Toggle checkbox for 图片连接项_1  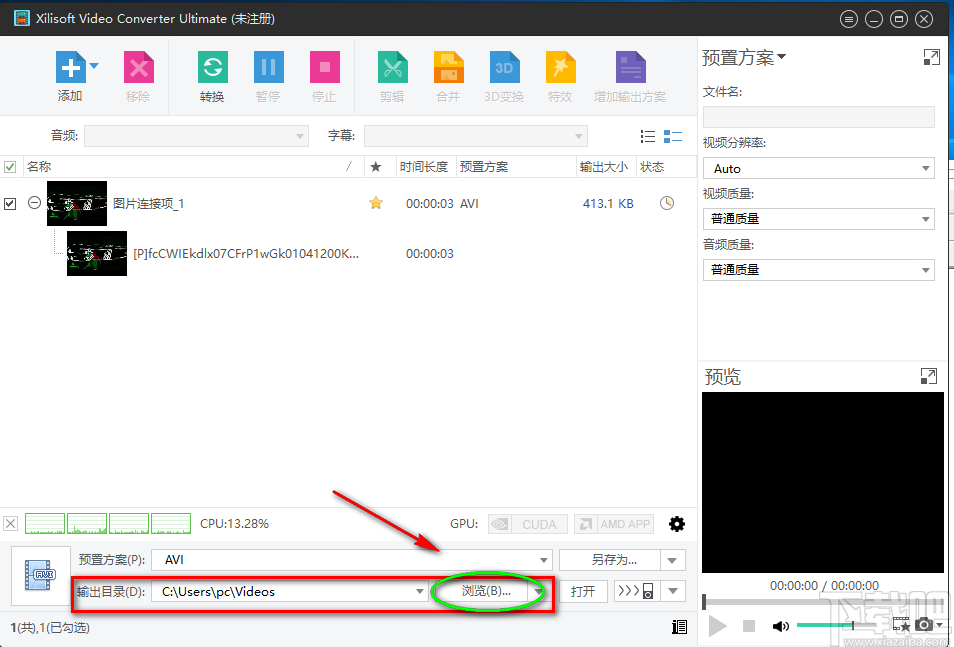[10, 203]
